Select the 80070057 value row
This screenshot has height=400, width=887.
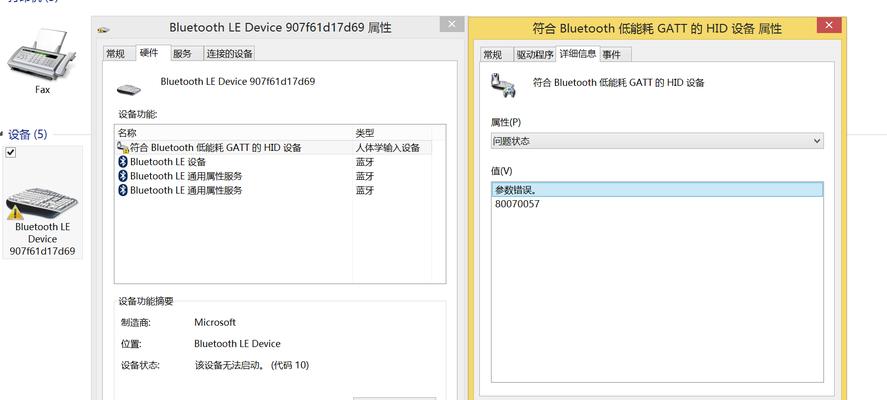click(657, 204)
